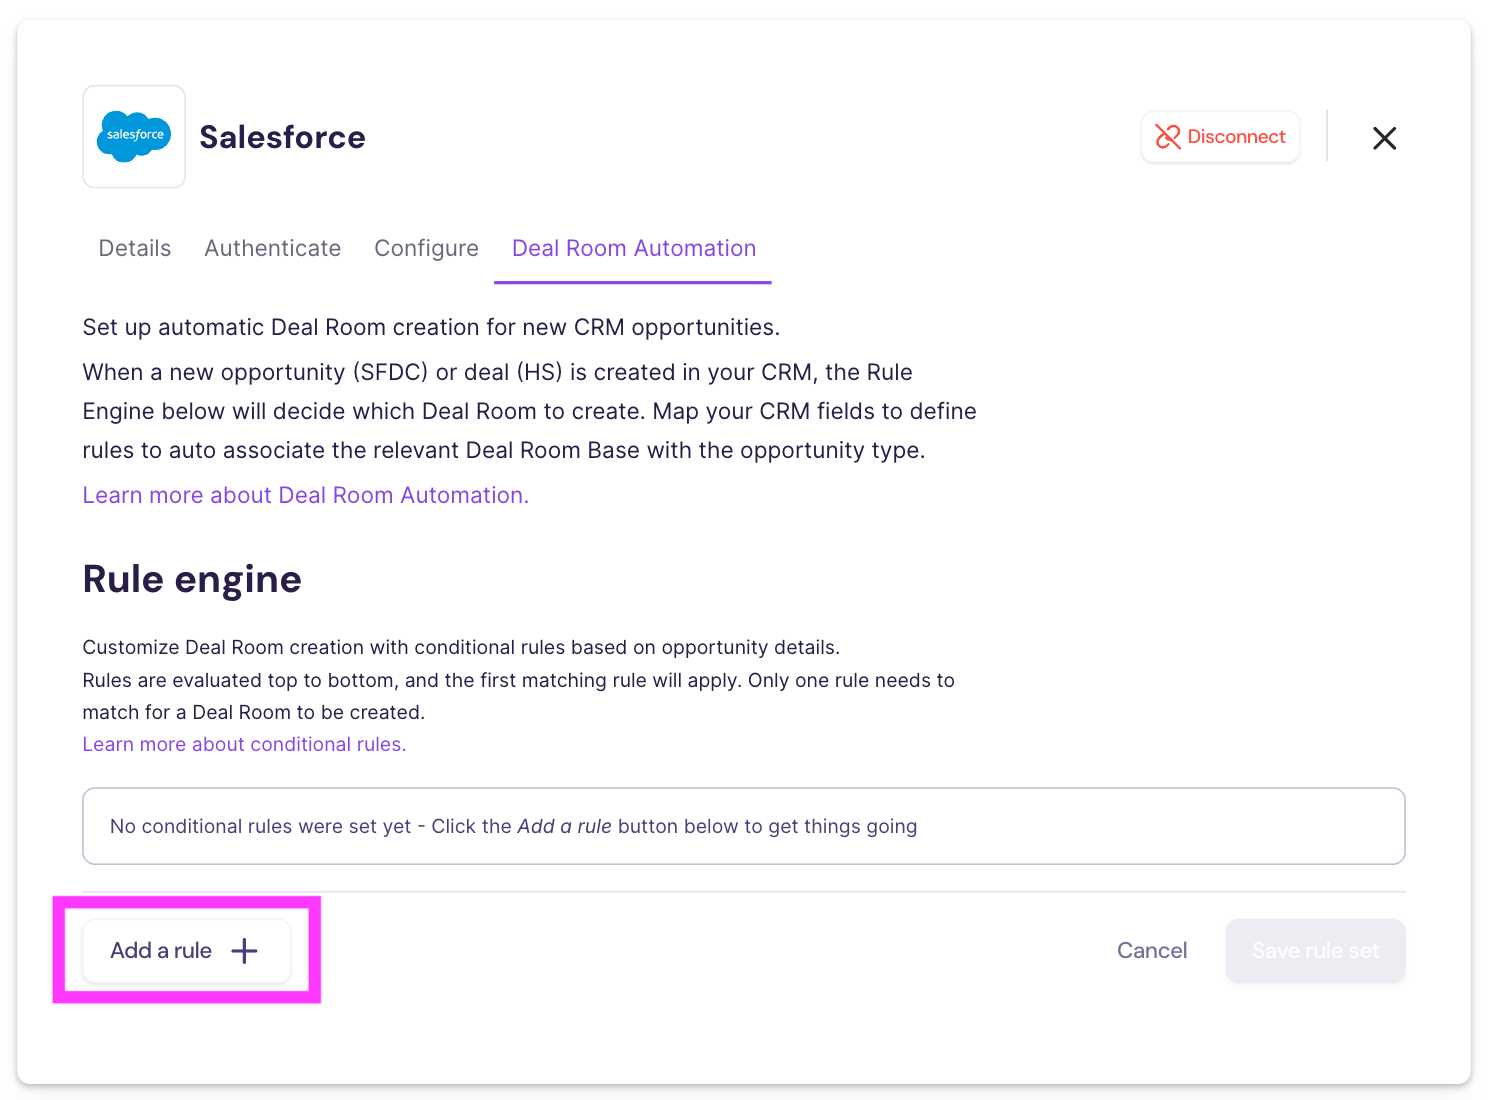Follow Learn more about conditional rules link
1488x1100 pixels.
pos(244,744)
